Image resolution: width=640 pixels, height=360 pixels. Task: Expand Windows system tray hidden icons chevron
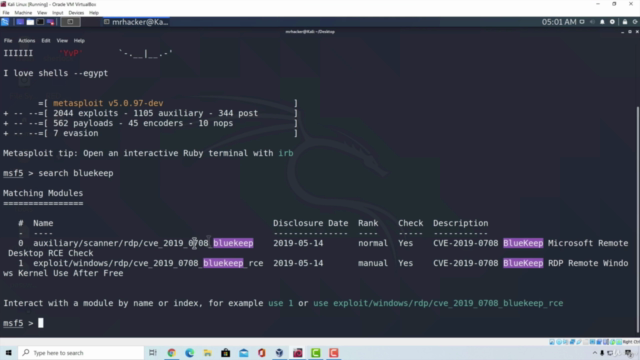pyautogui.click(x=595, y=353)
